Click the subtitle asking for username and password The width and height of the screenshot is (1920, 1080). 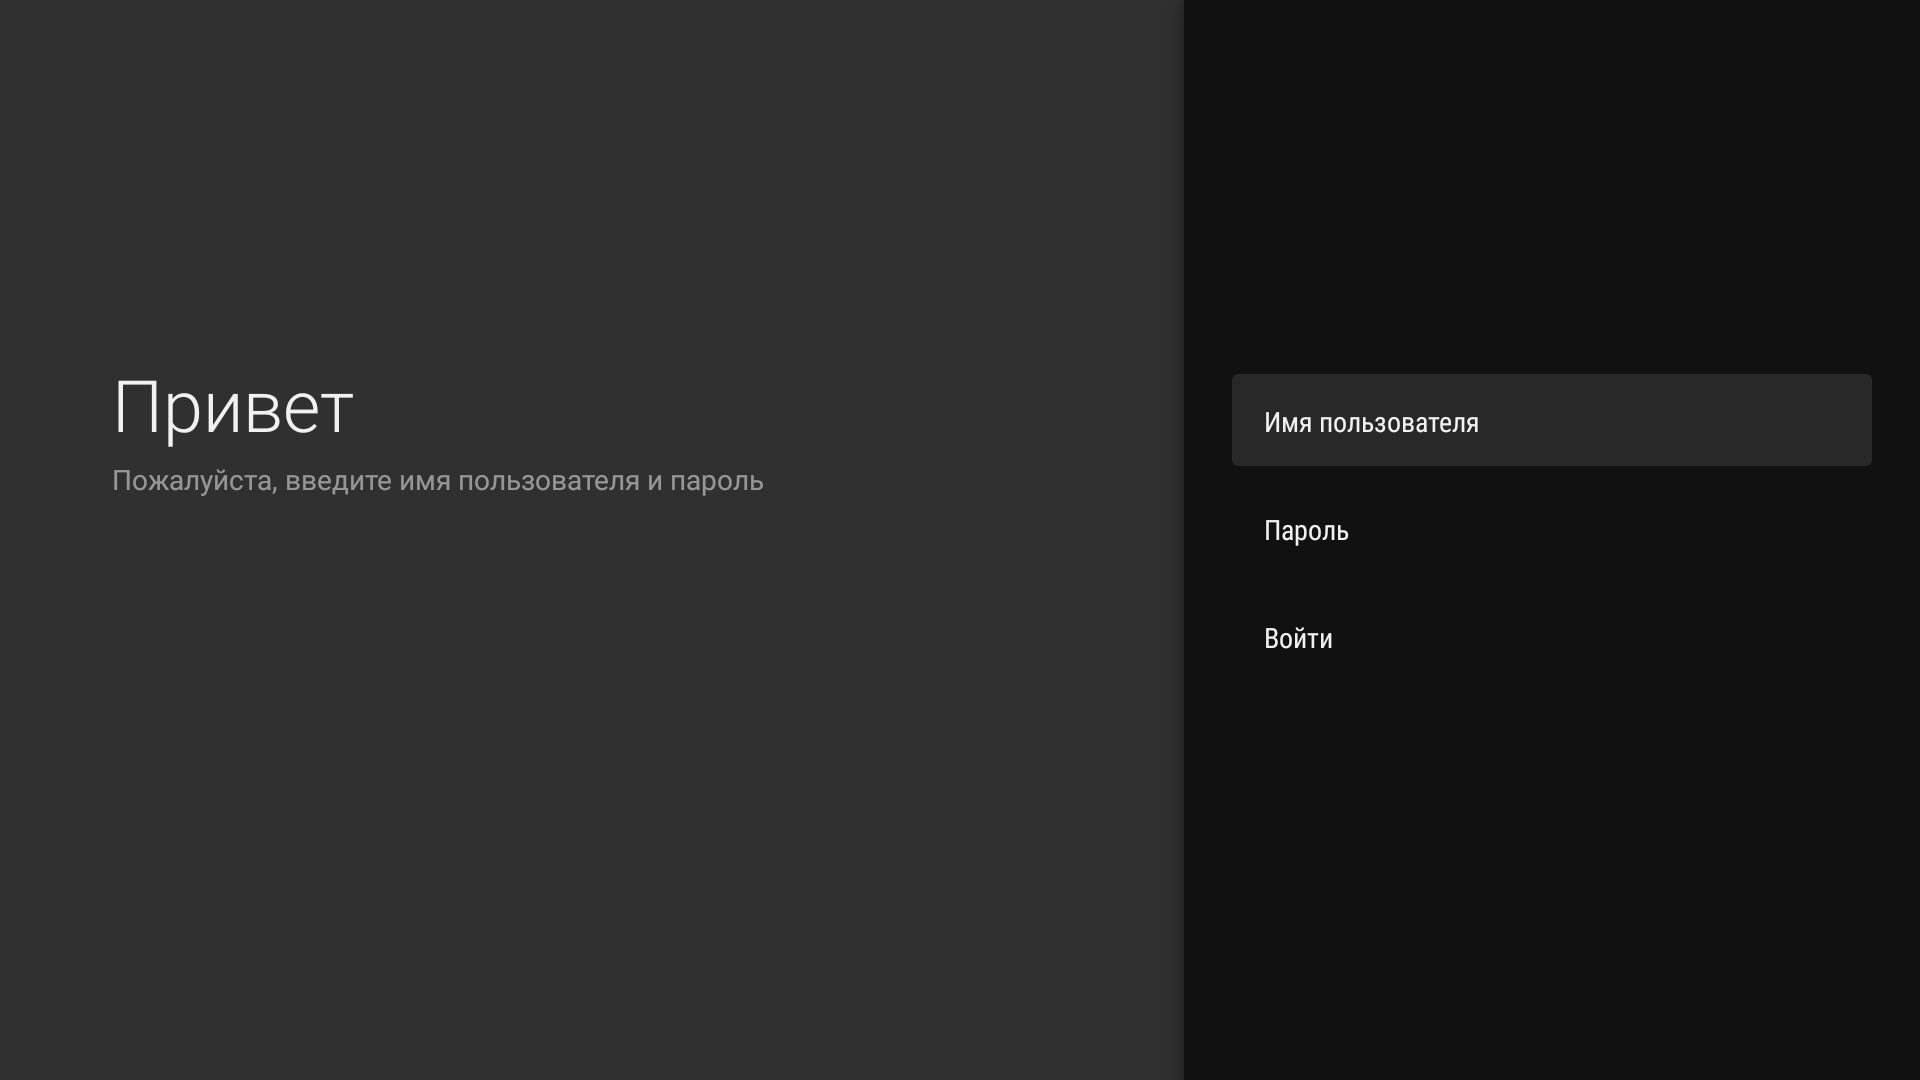(437, 481)
